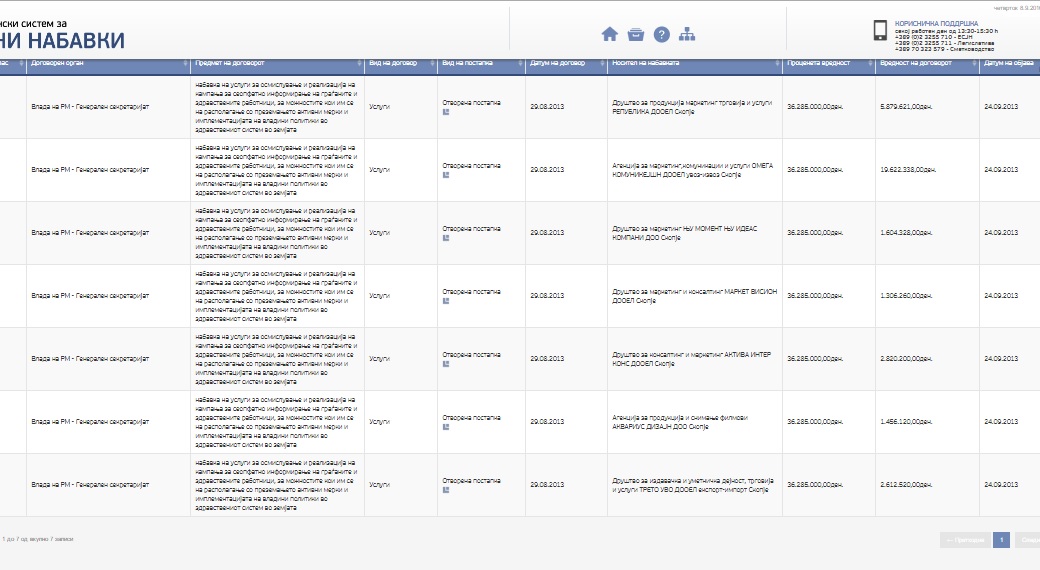Click contract value 19.622.338,00ден.
This screenshot has width=1040, height=570.
click(x=908, y=170)
